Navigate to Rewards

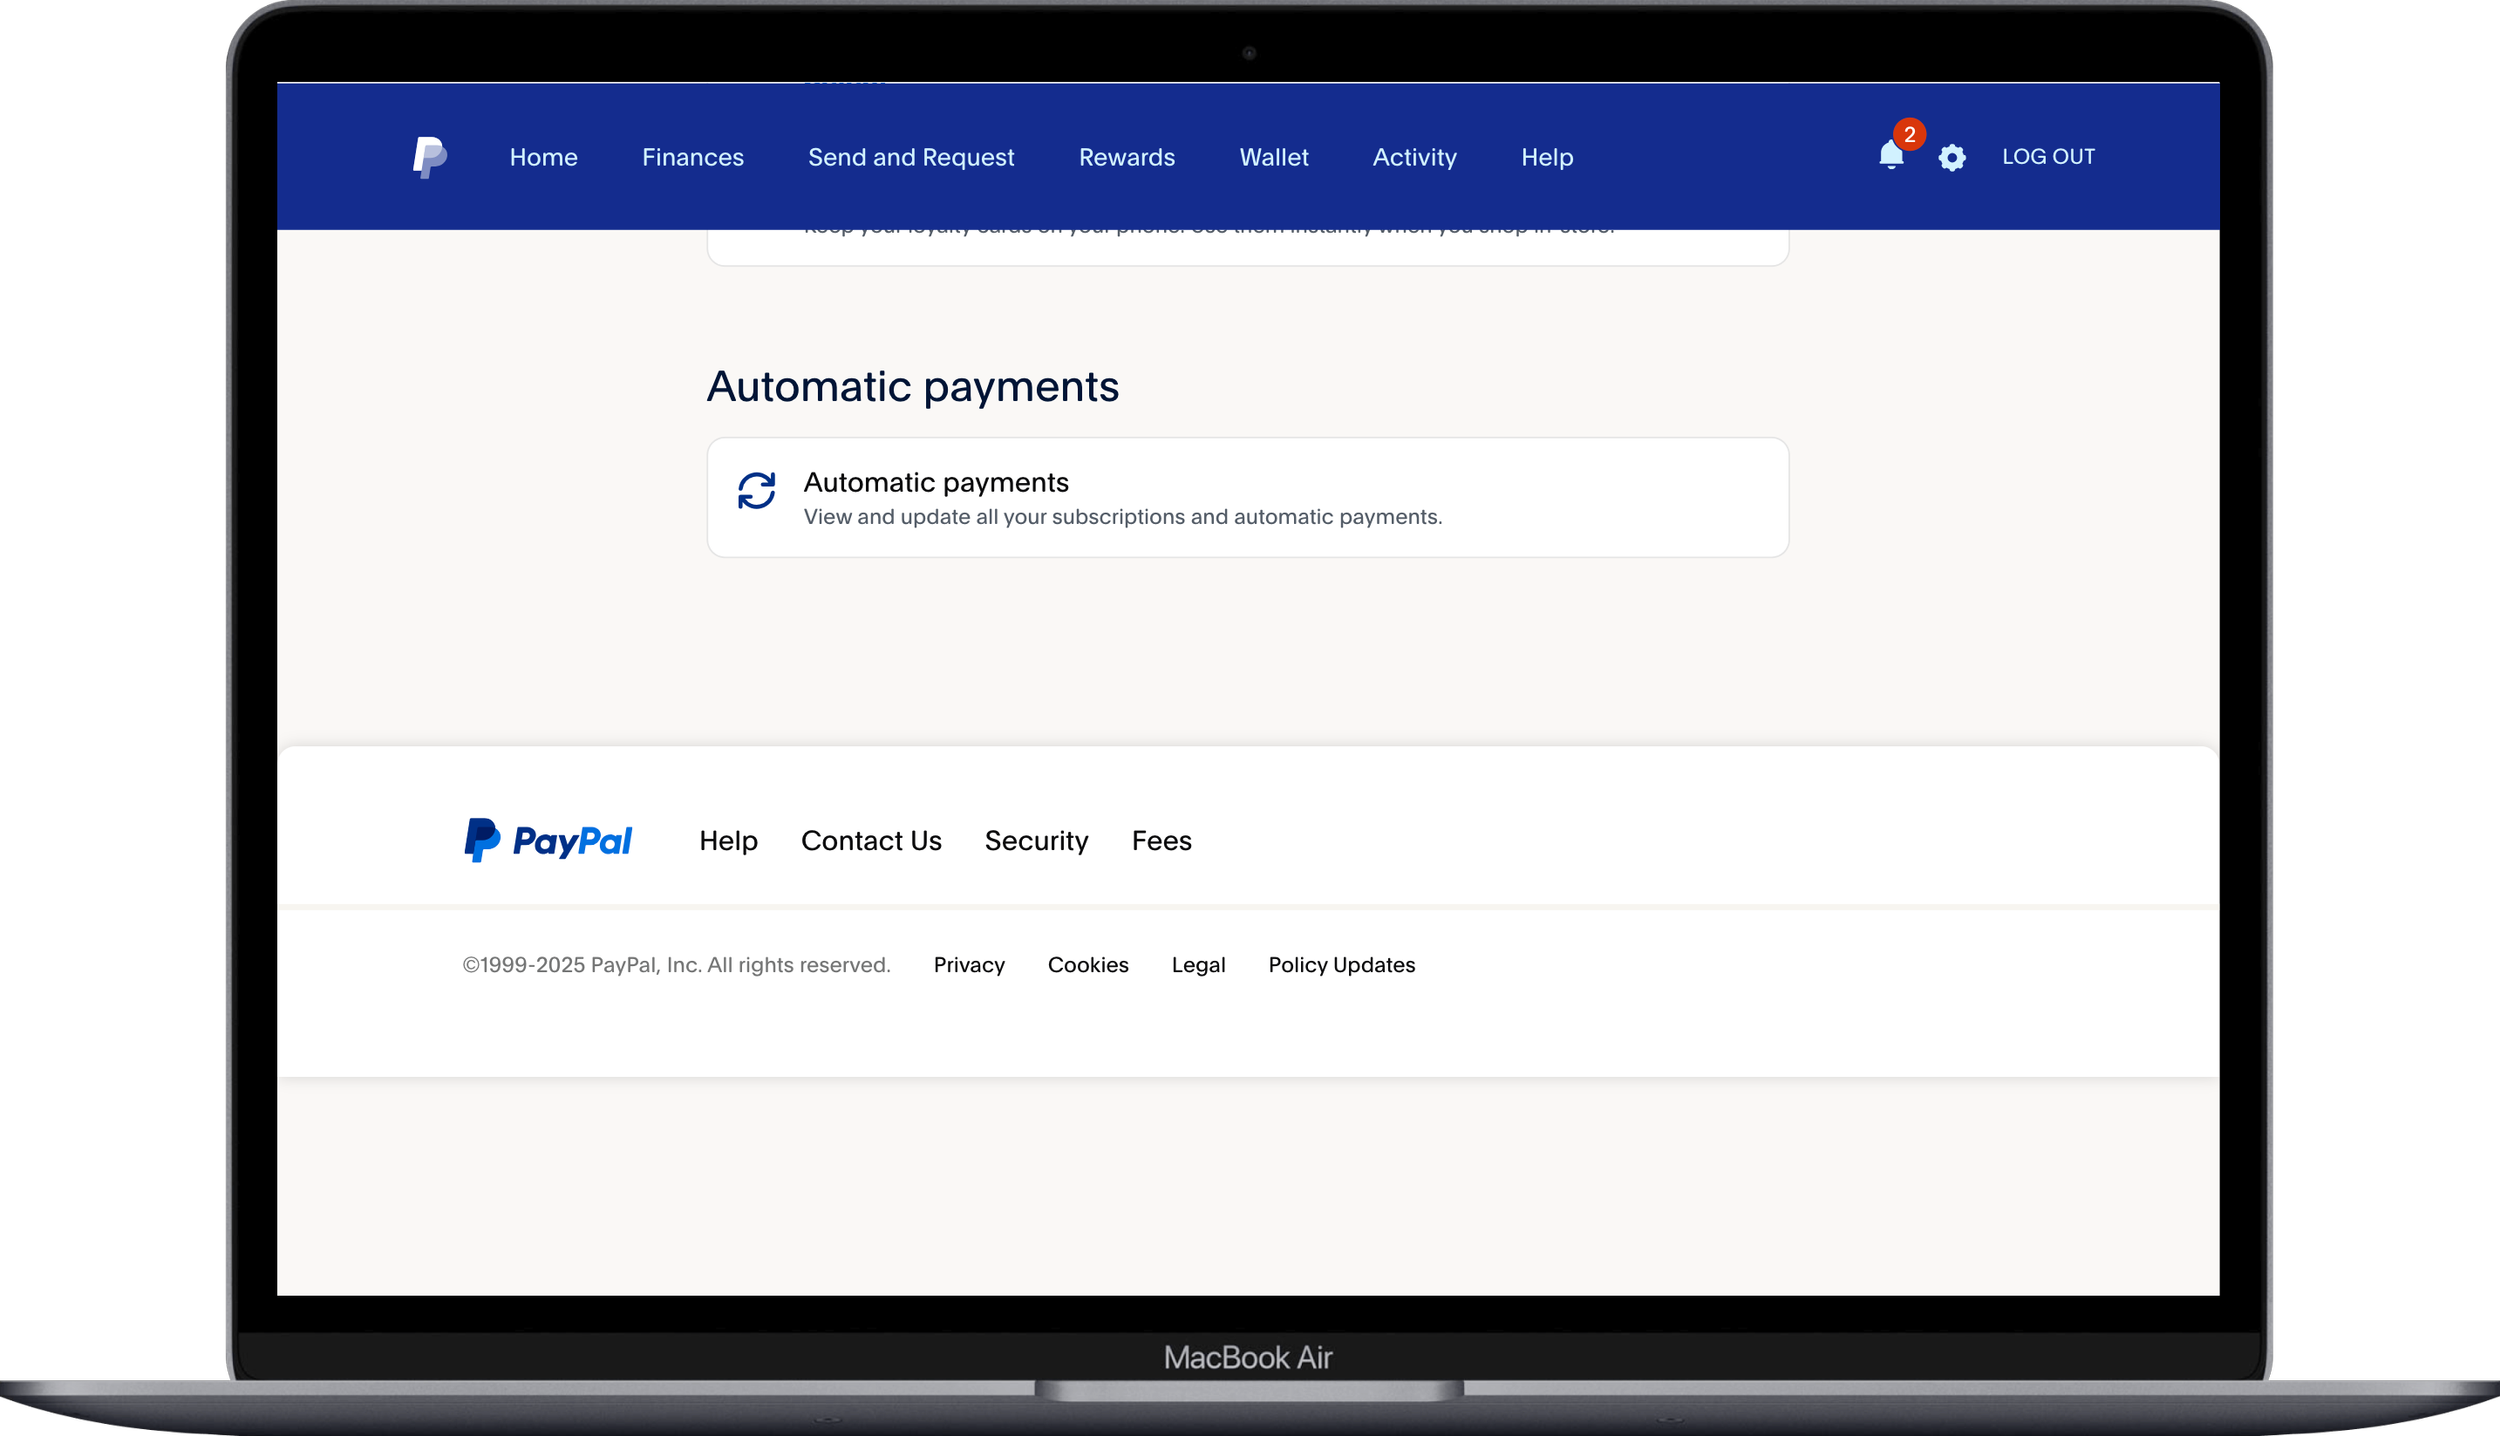(1126, 157)
